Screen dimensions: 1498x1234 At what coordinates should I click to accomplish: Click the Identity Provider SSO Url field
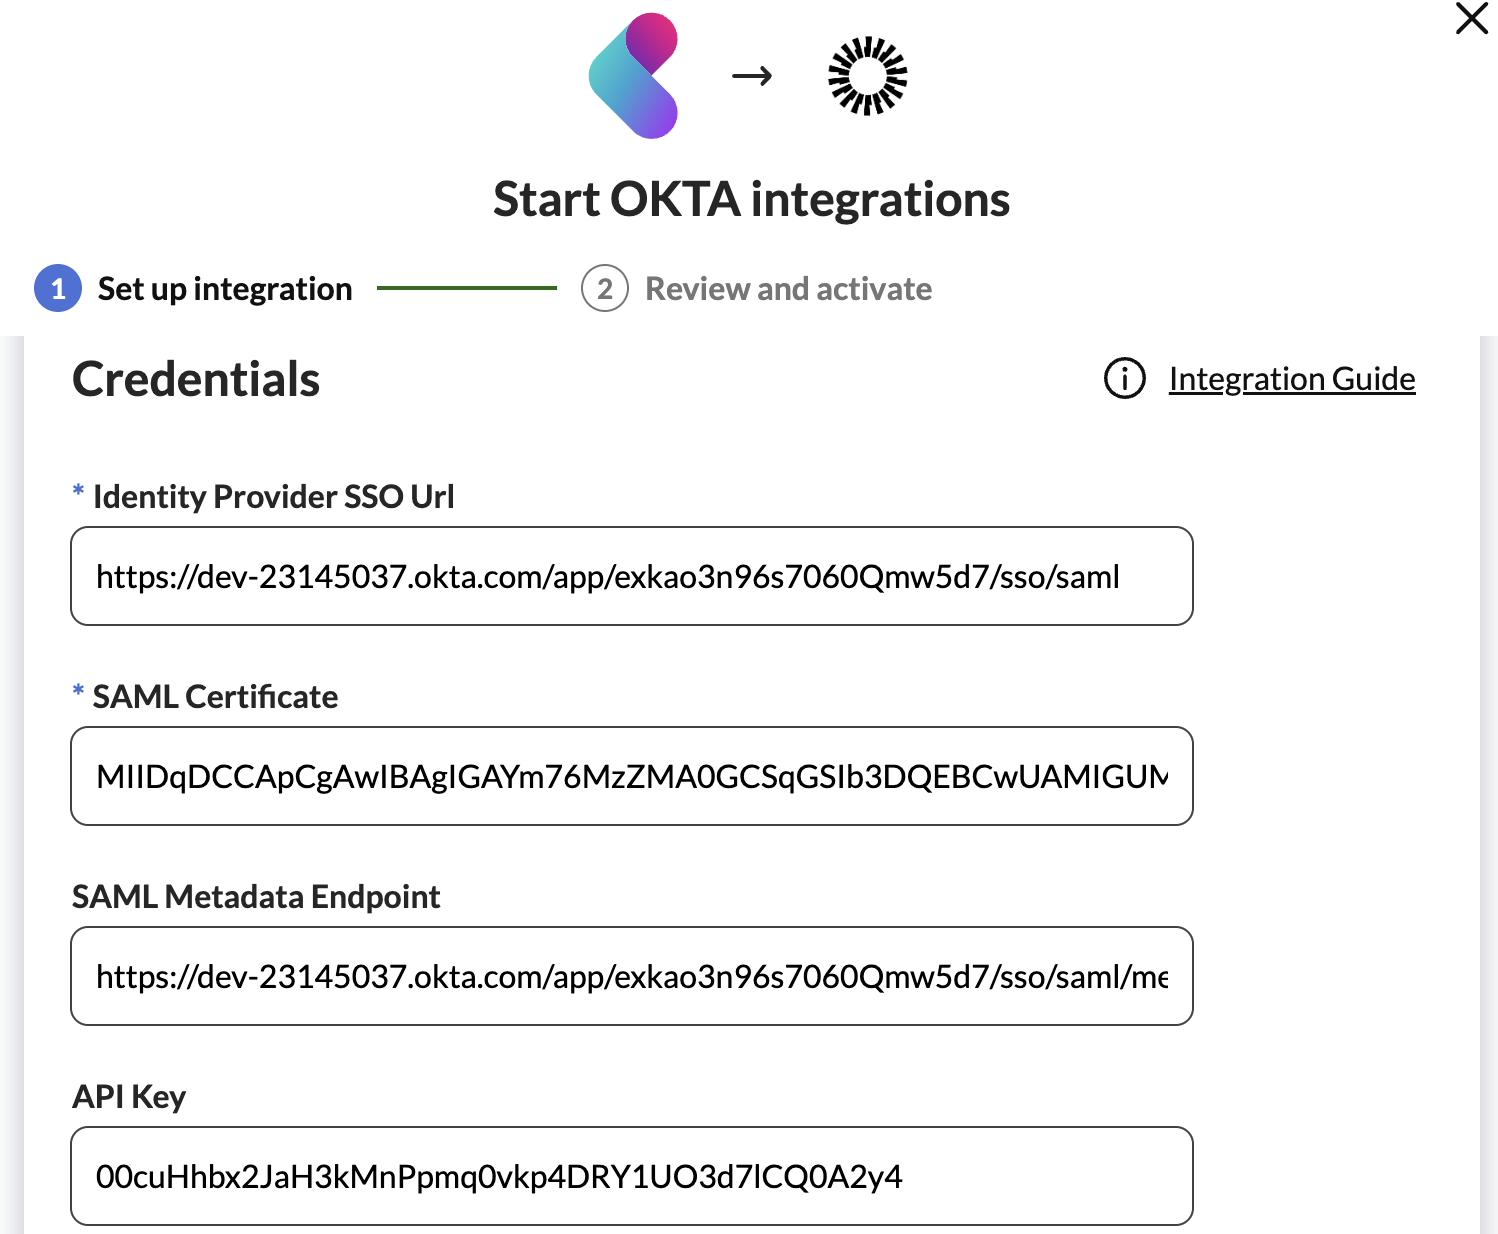tap(631, 576)
